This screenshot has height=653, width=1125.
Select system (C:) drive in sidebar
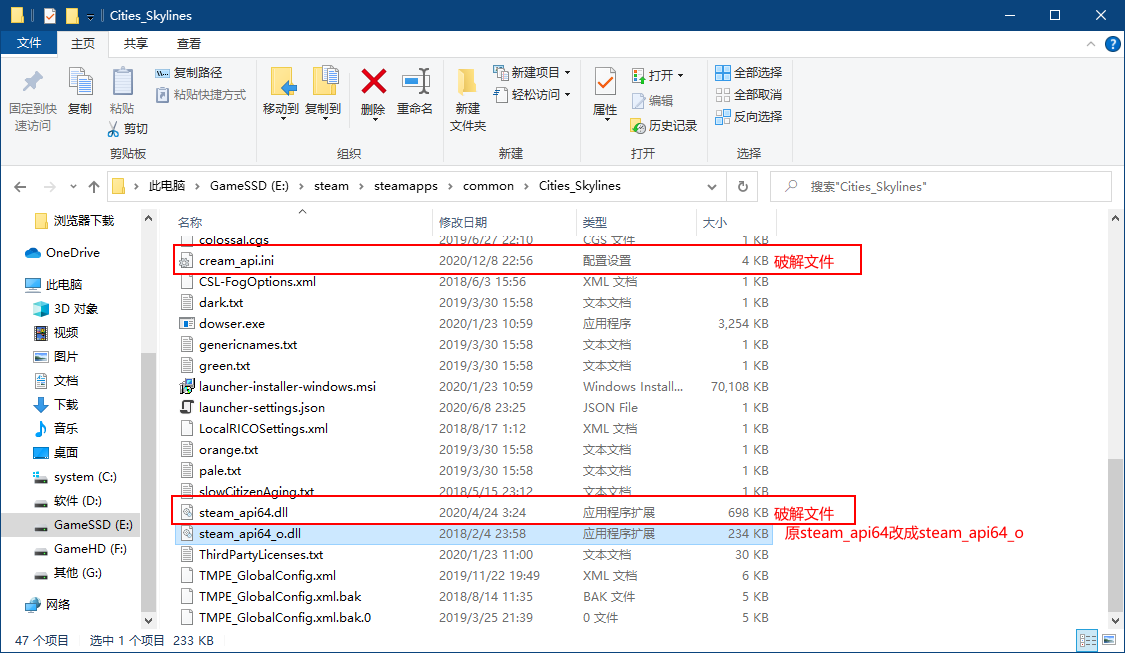[x=85, y=476]
